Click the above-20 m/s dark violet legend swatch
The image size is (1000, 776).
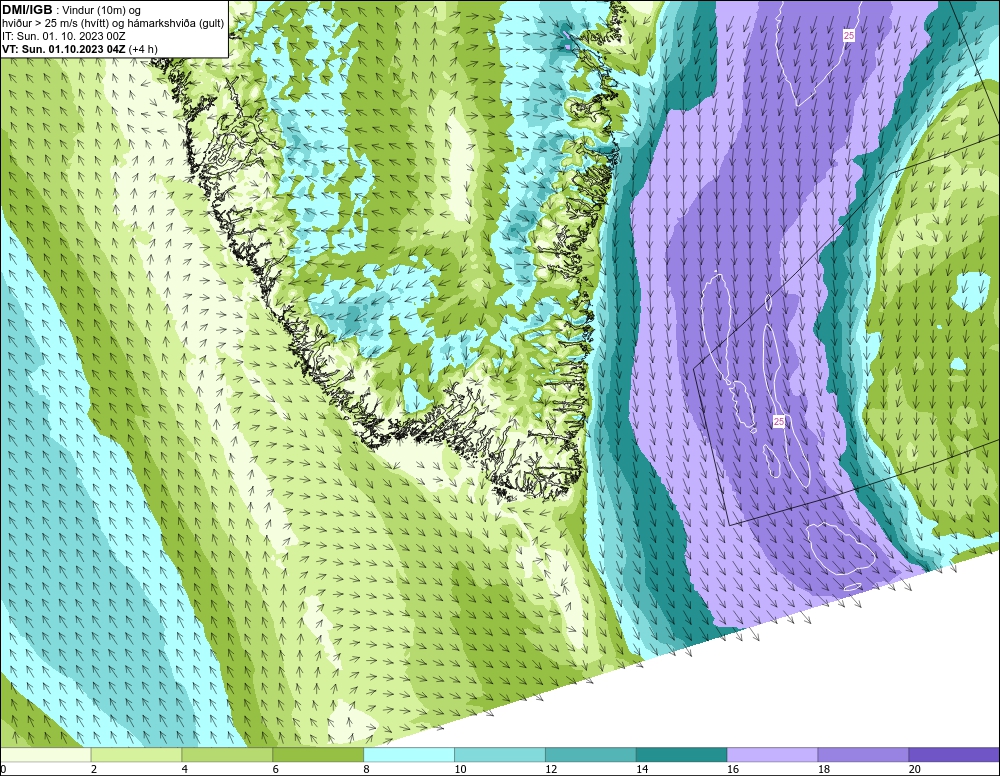point(954,755)
